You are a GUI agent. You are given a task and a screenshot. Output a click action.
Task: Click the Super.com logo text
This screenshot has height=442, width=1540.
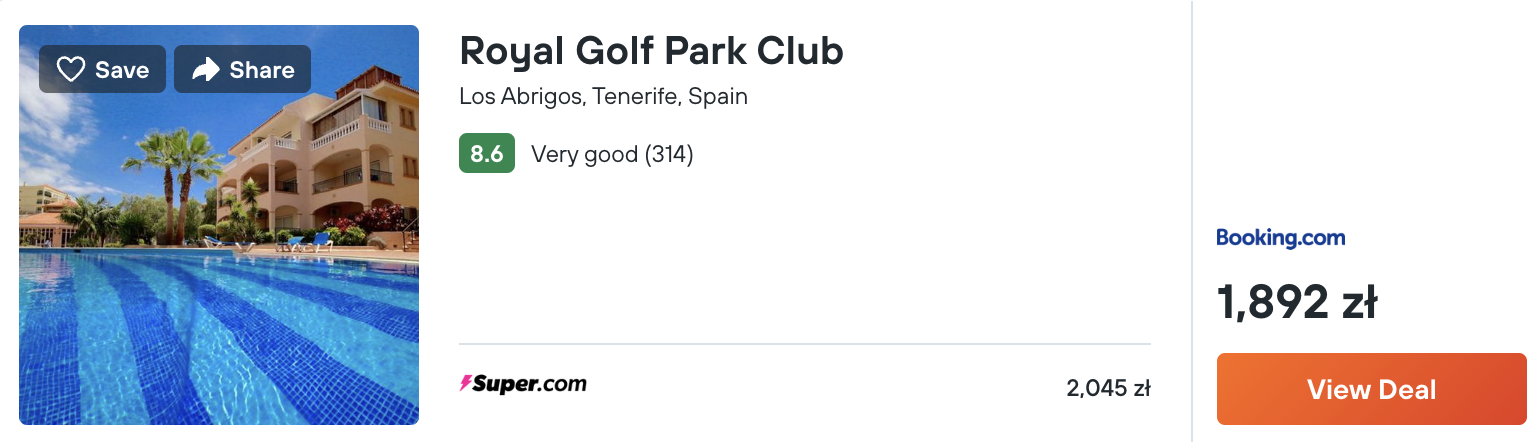529,383
